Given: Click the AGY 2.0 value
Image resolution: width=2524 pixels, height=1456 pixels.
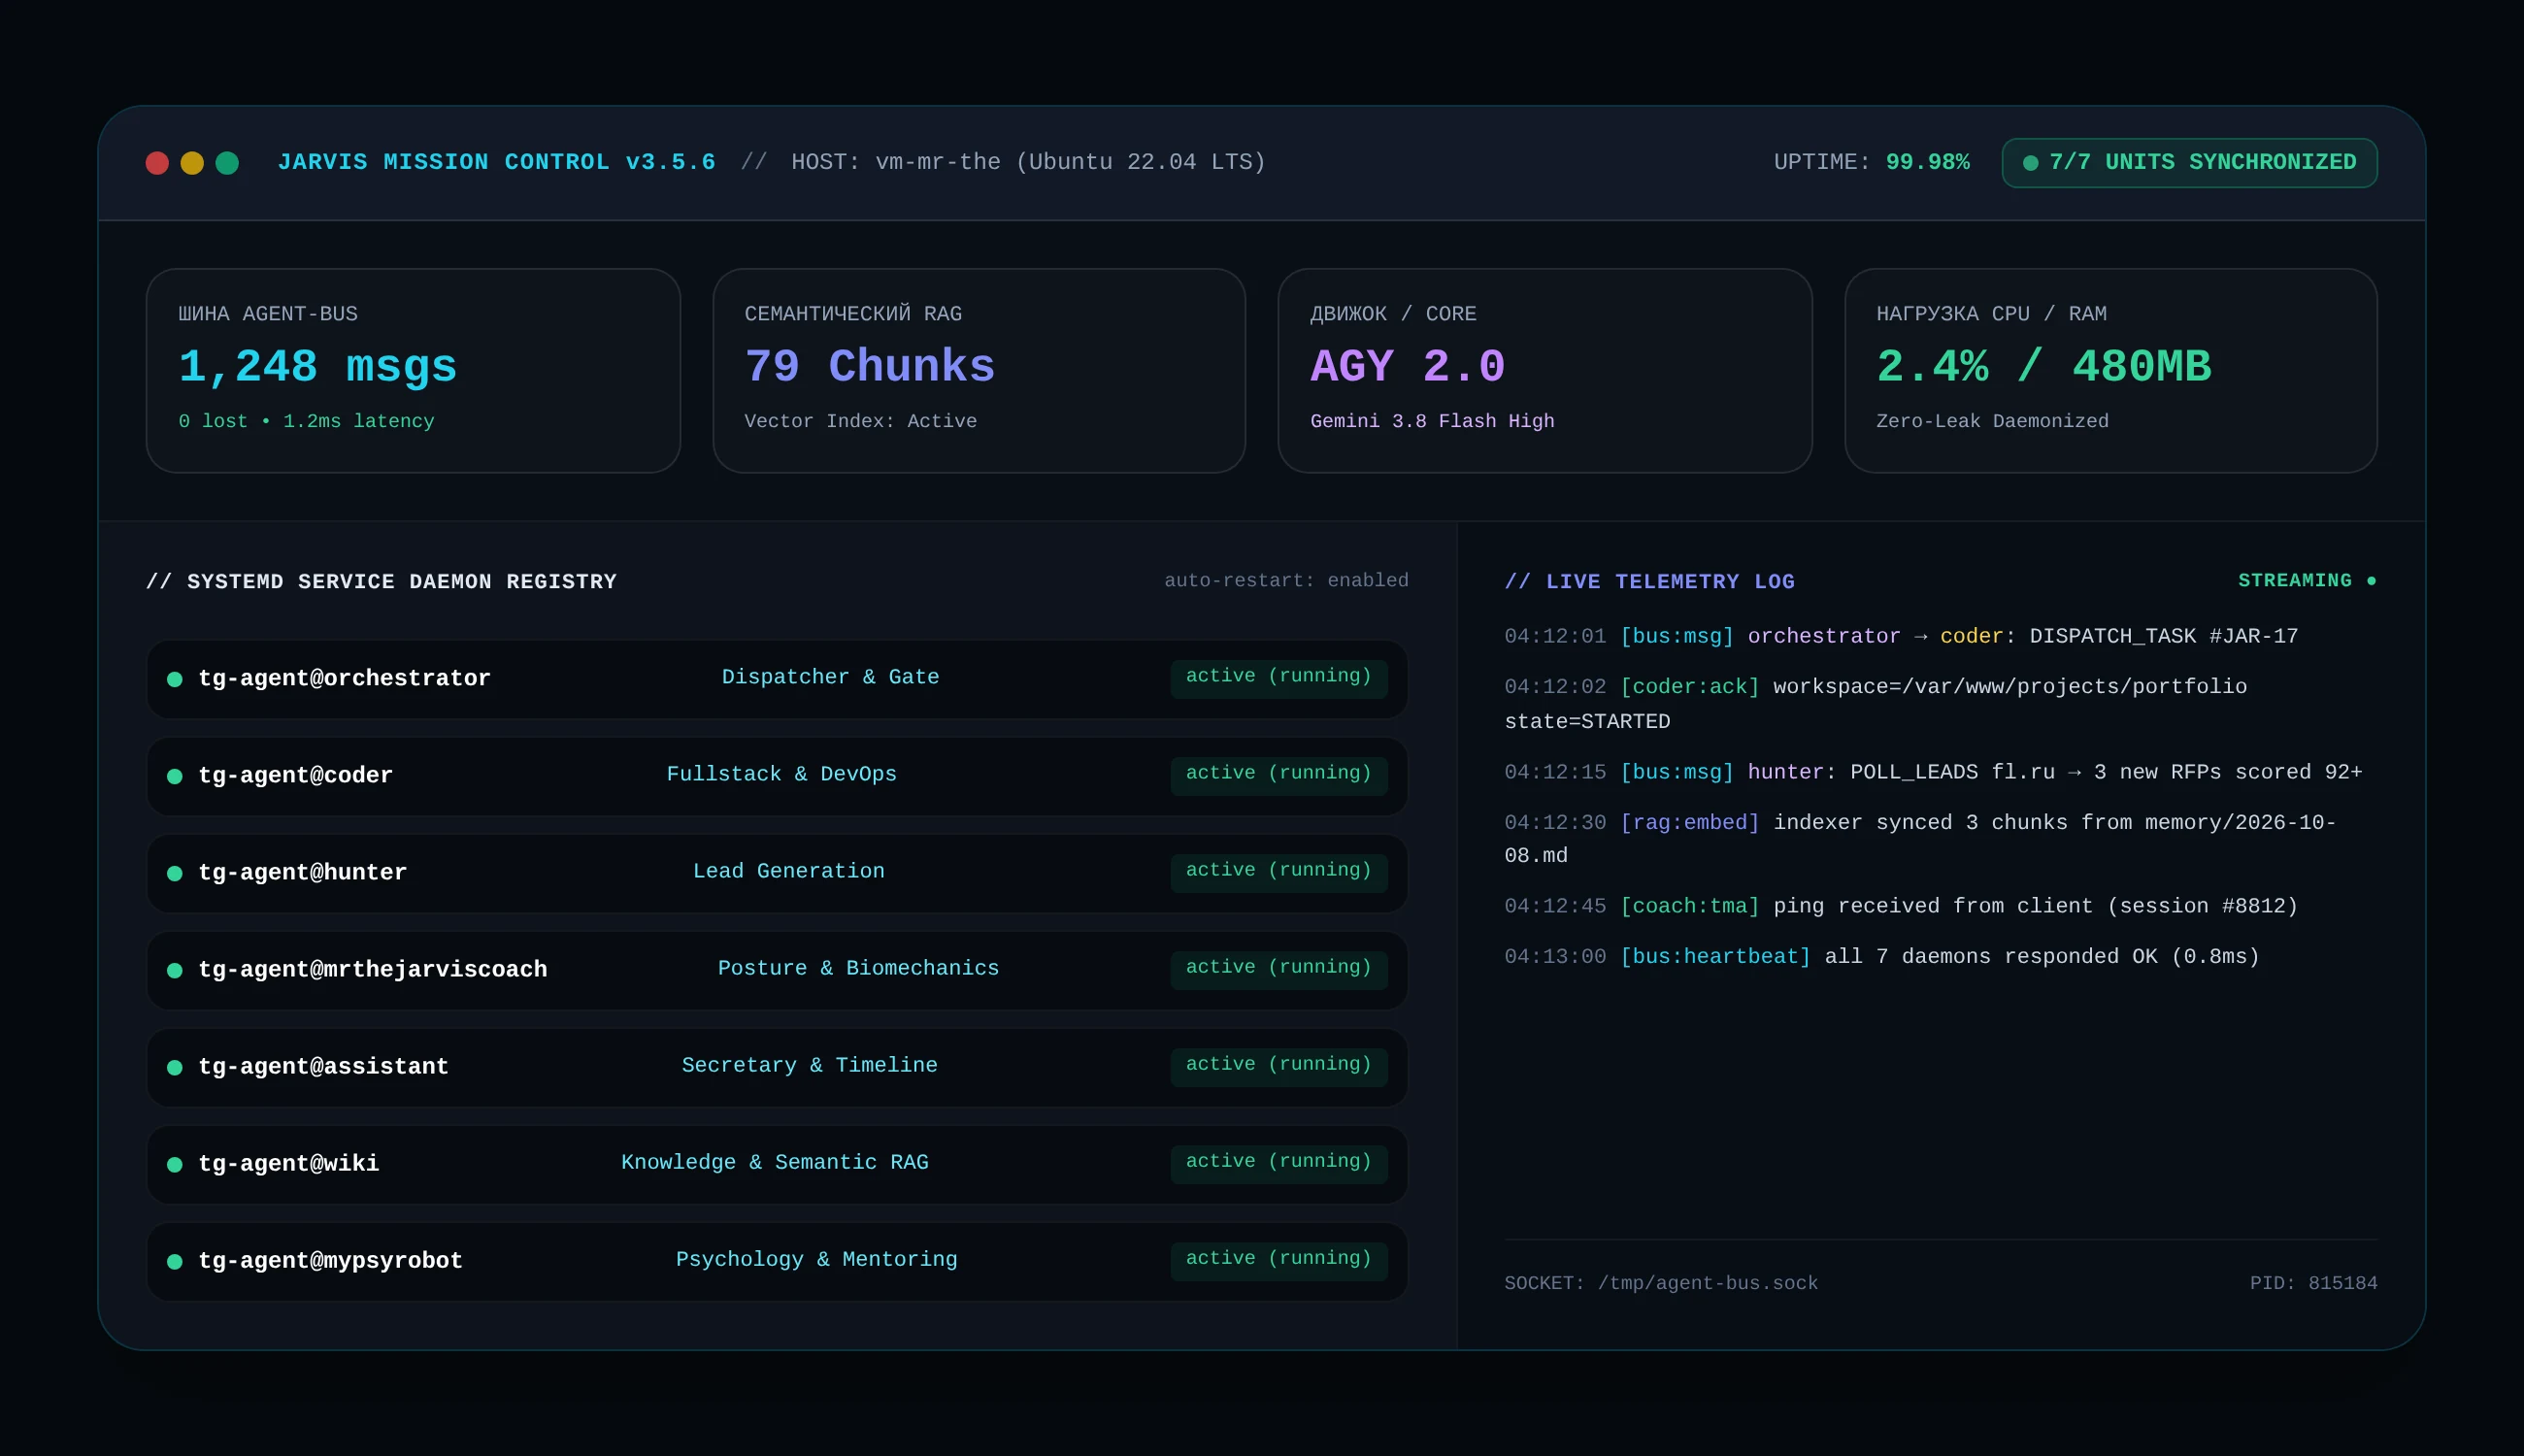Looking at the screenshot, I should pos(1407,367).
